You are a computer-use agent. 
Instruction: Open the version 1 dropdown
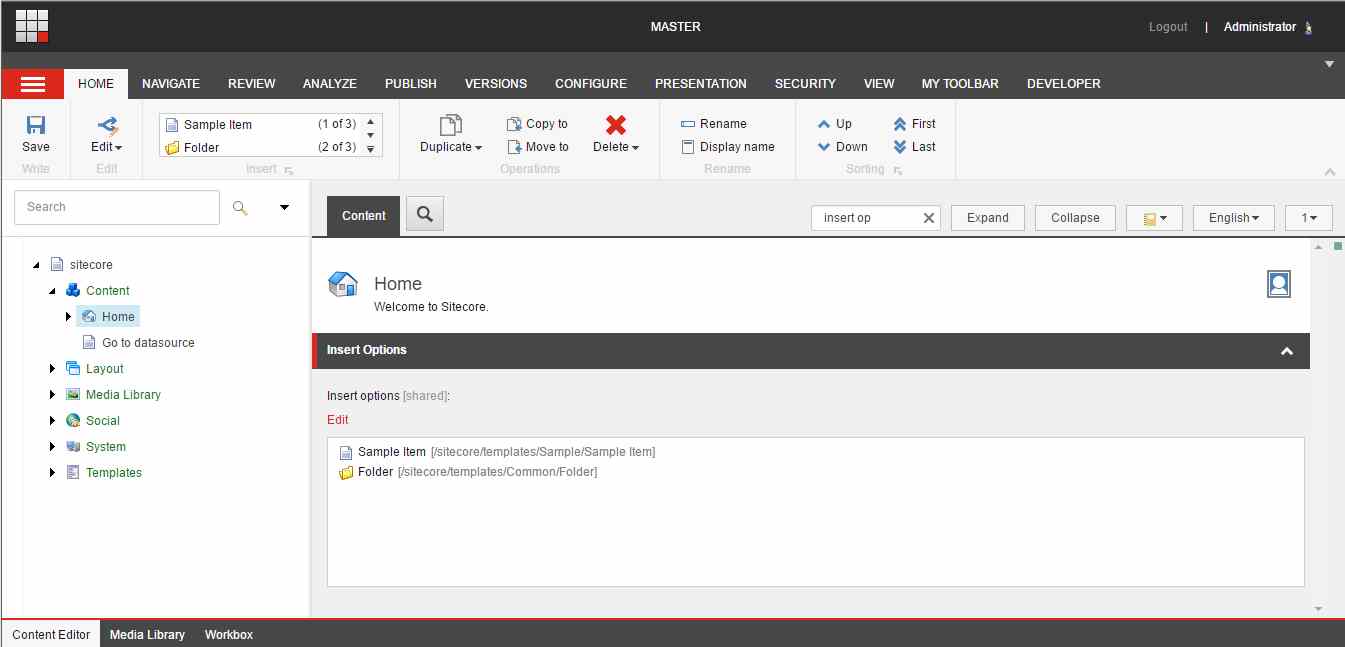1309,218
